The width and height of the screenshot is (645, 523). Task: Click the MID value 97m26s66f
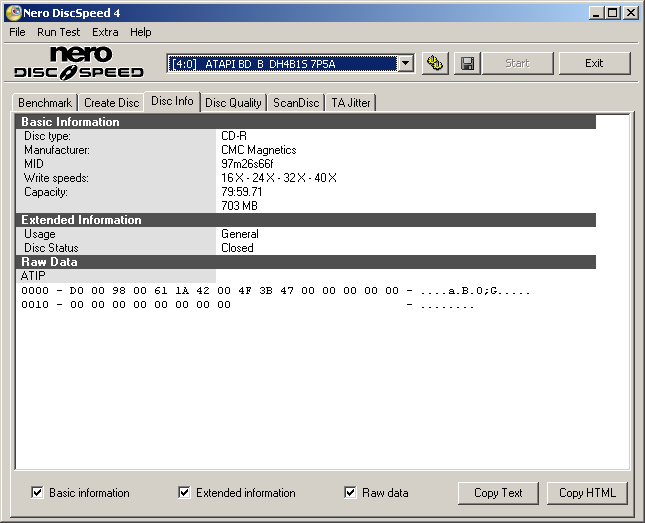pos(247,164)
